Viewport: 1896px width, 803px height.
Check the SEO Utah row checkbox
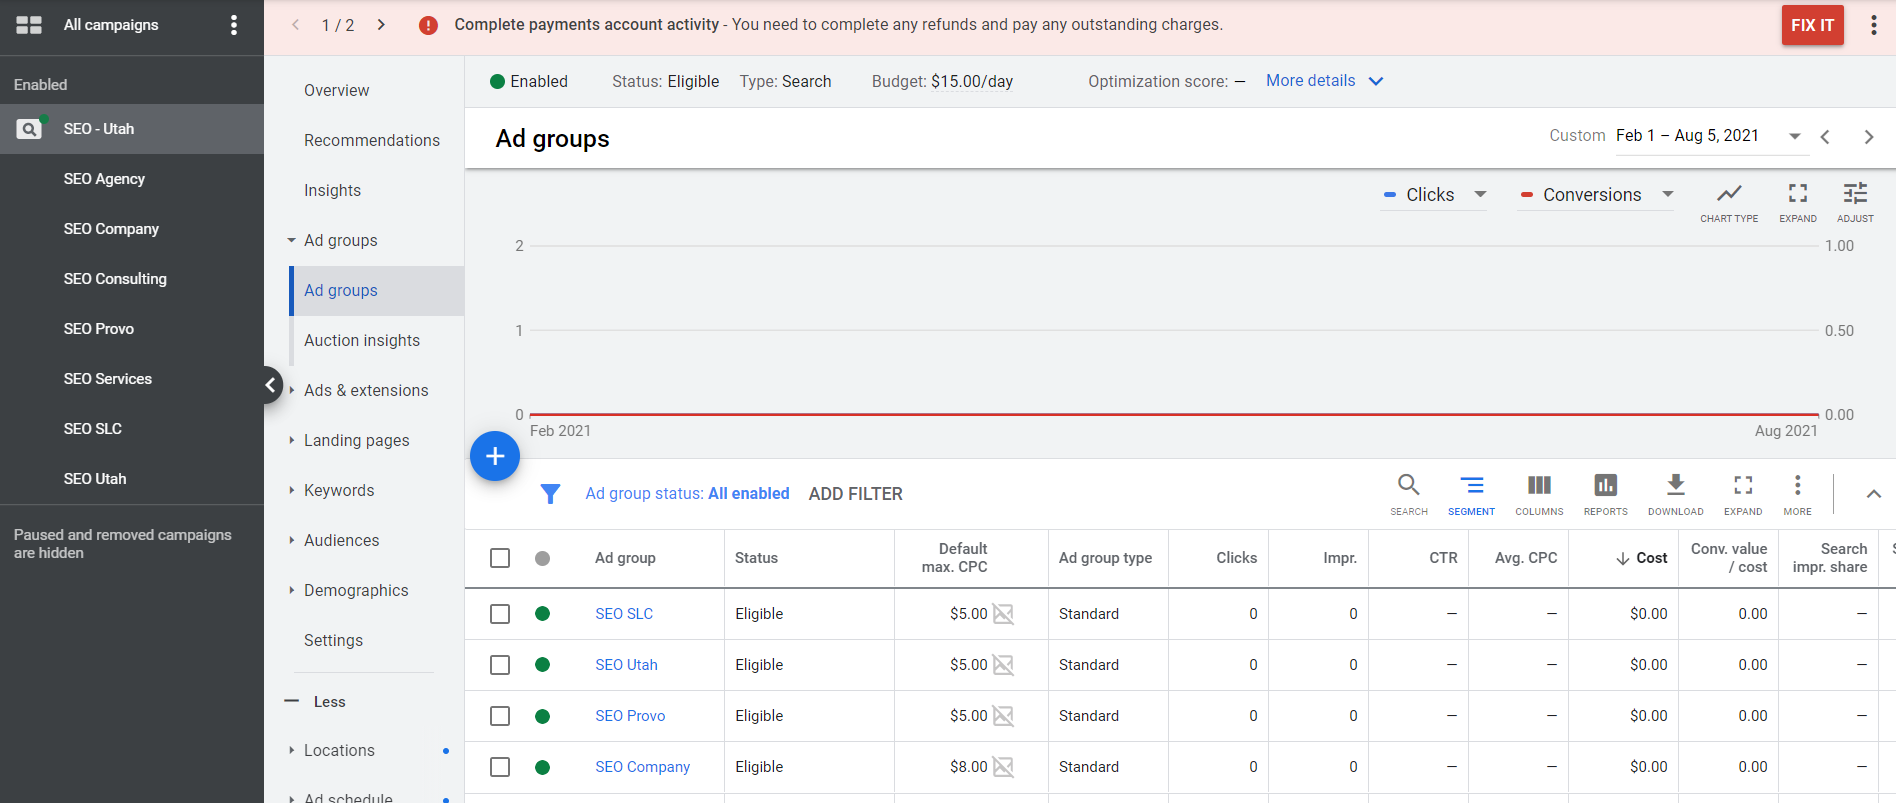(x=500, y=665)
